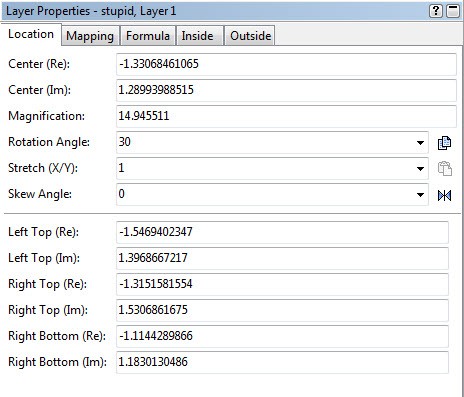Click the Right Top (Im) field
Viewport: 464px width, 397px height.
click(x=282, y=310)
